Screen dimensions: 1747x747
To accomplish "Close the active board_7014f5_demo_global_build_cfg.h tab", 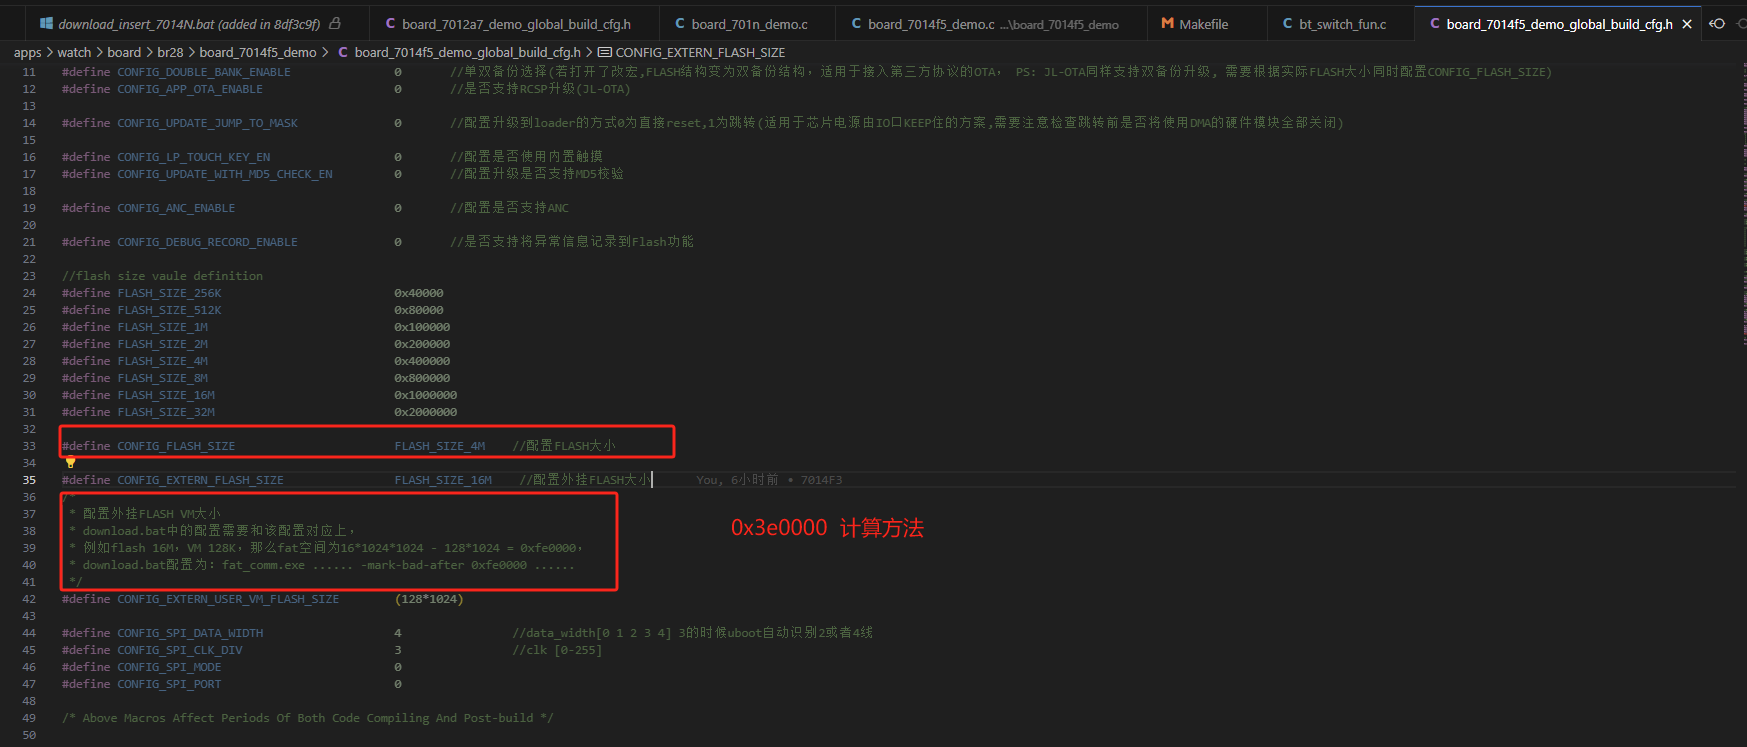I will click(1687, 24).
